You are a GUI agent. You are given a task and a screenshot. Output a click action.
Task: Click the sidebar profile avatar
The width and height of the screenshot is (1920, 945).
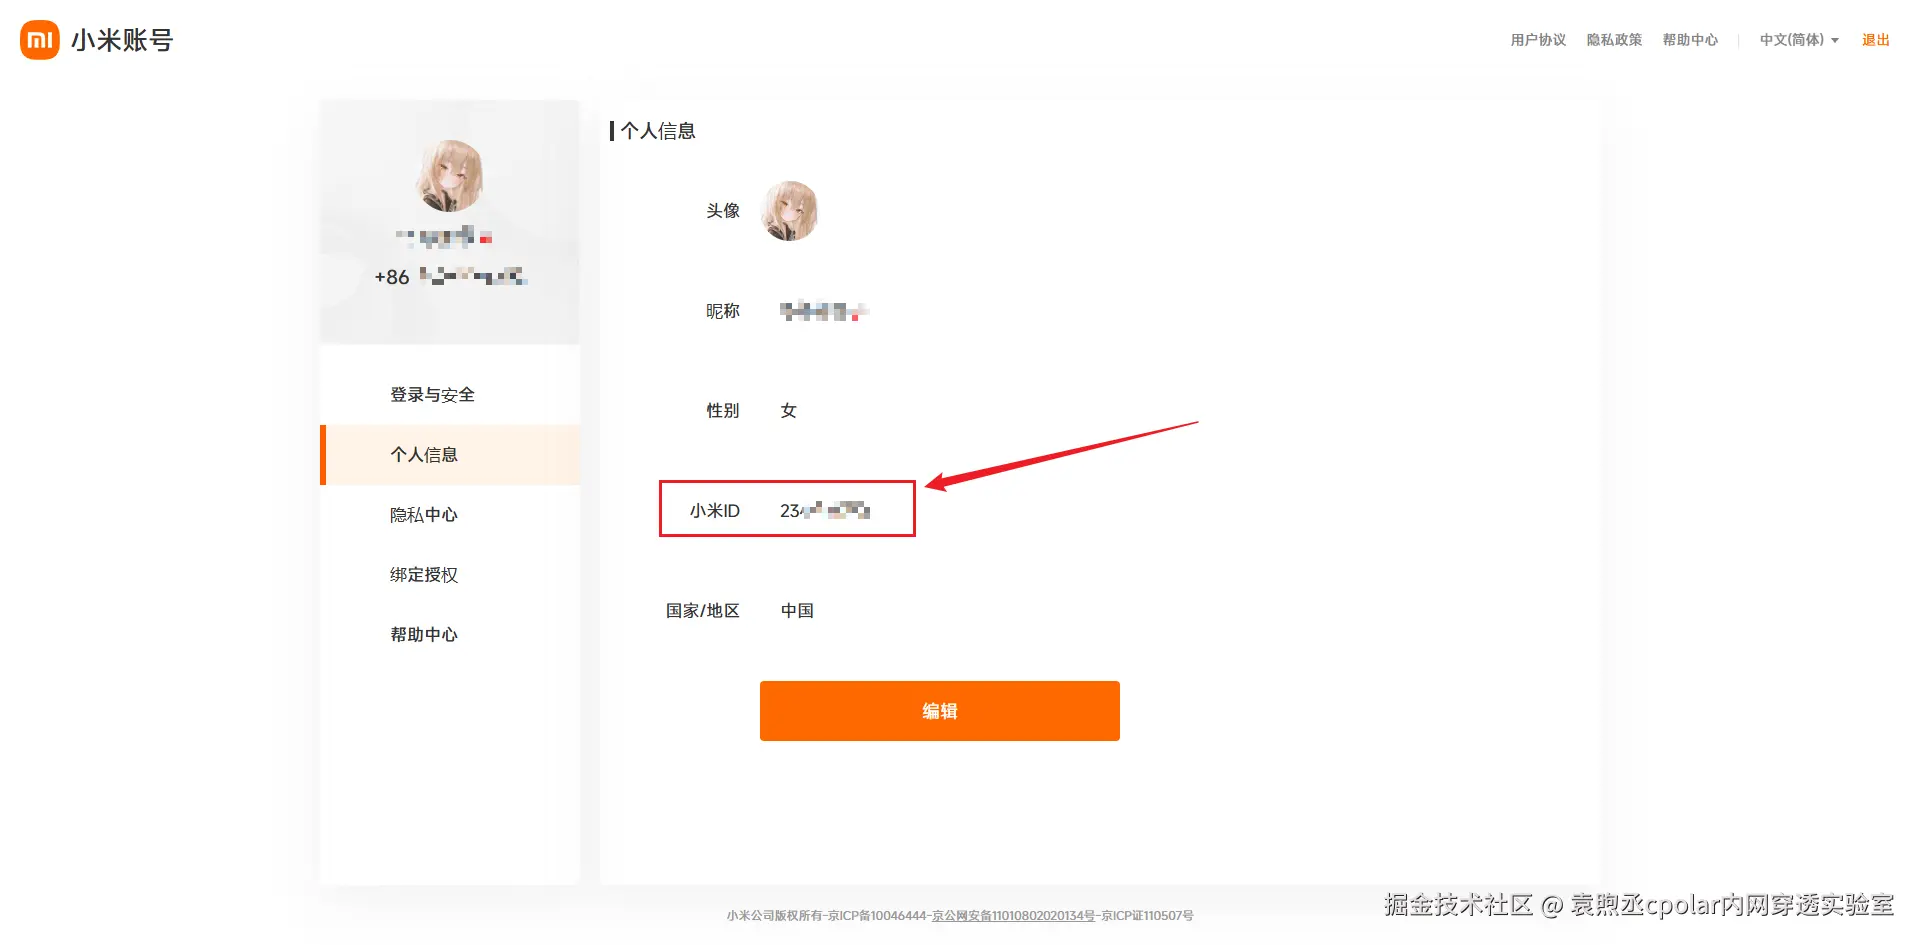[x=450, y=176]
